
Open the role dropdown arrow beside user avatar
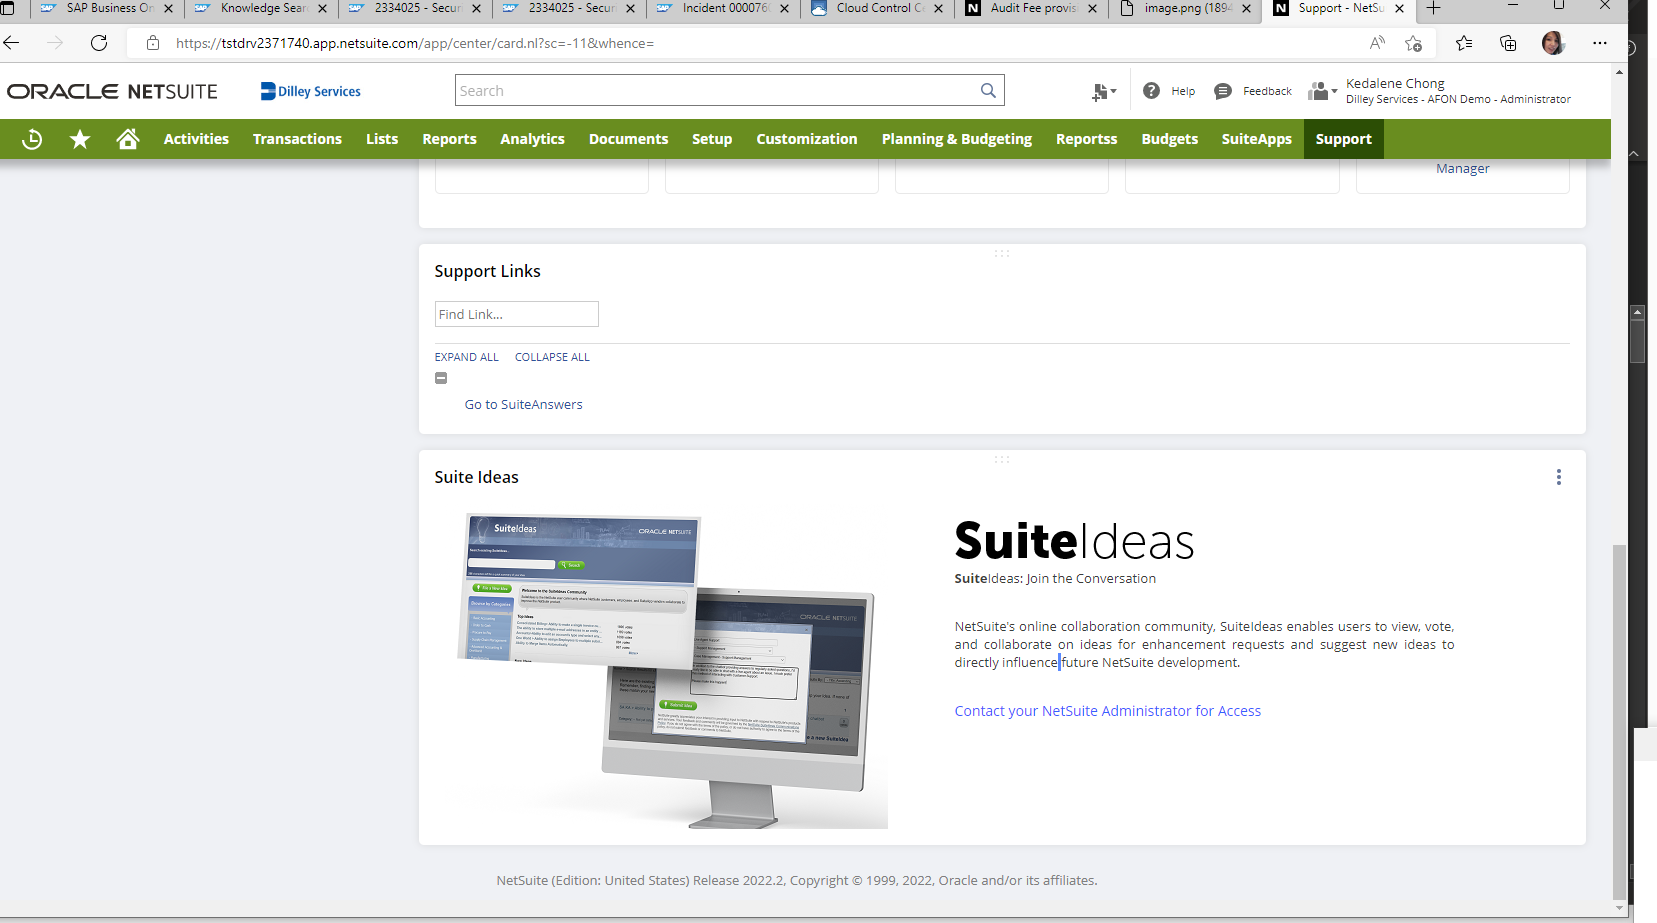click(1333, 92)
